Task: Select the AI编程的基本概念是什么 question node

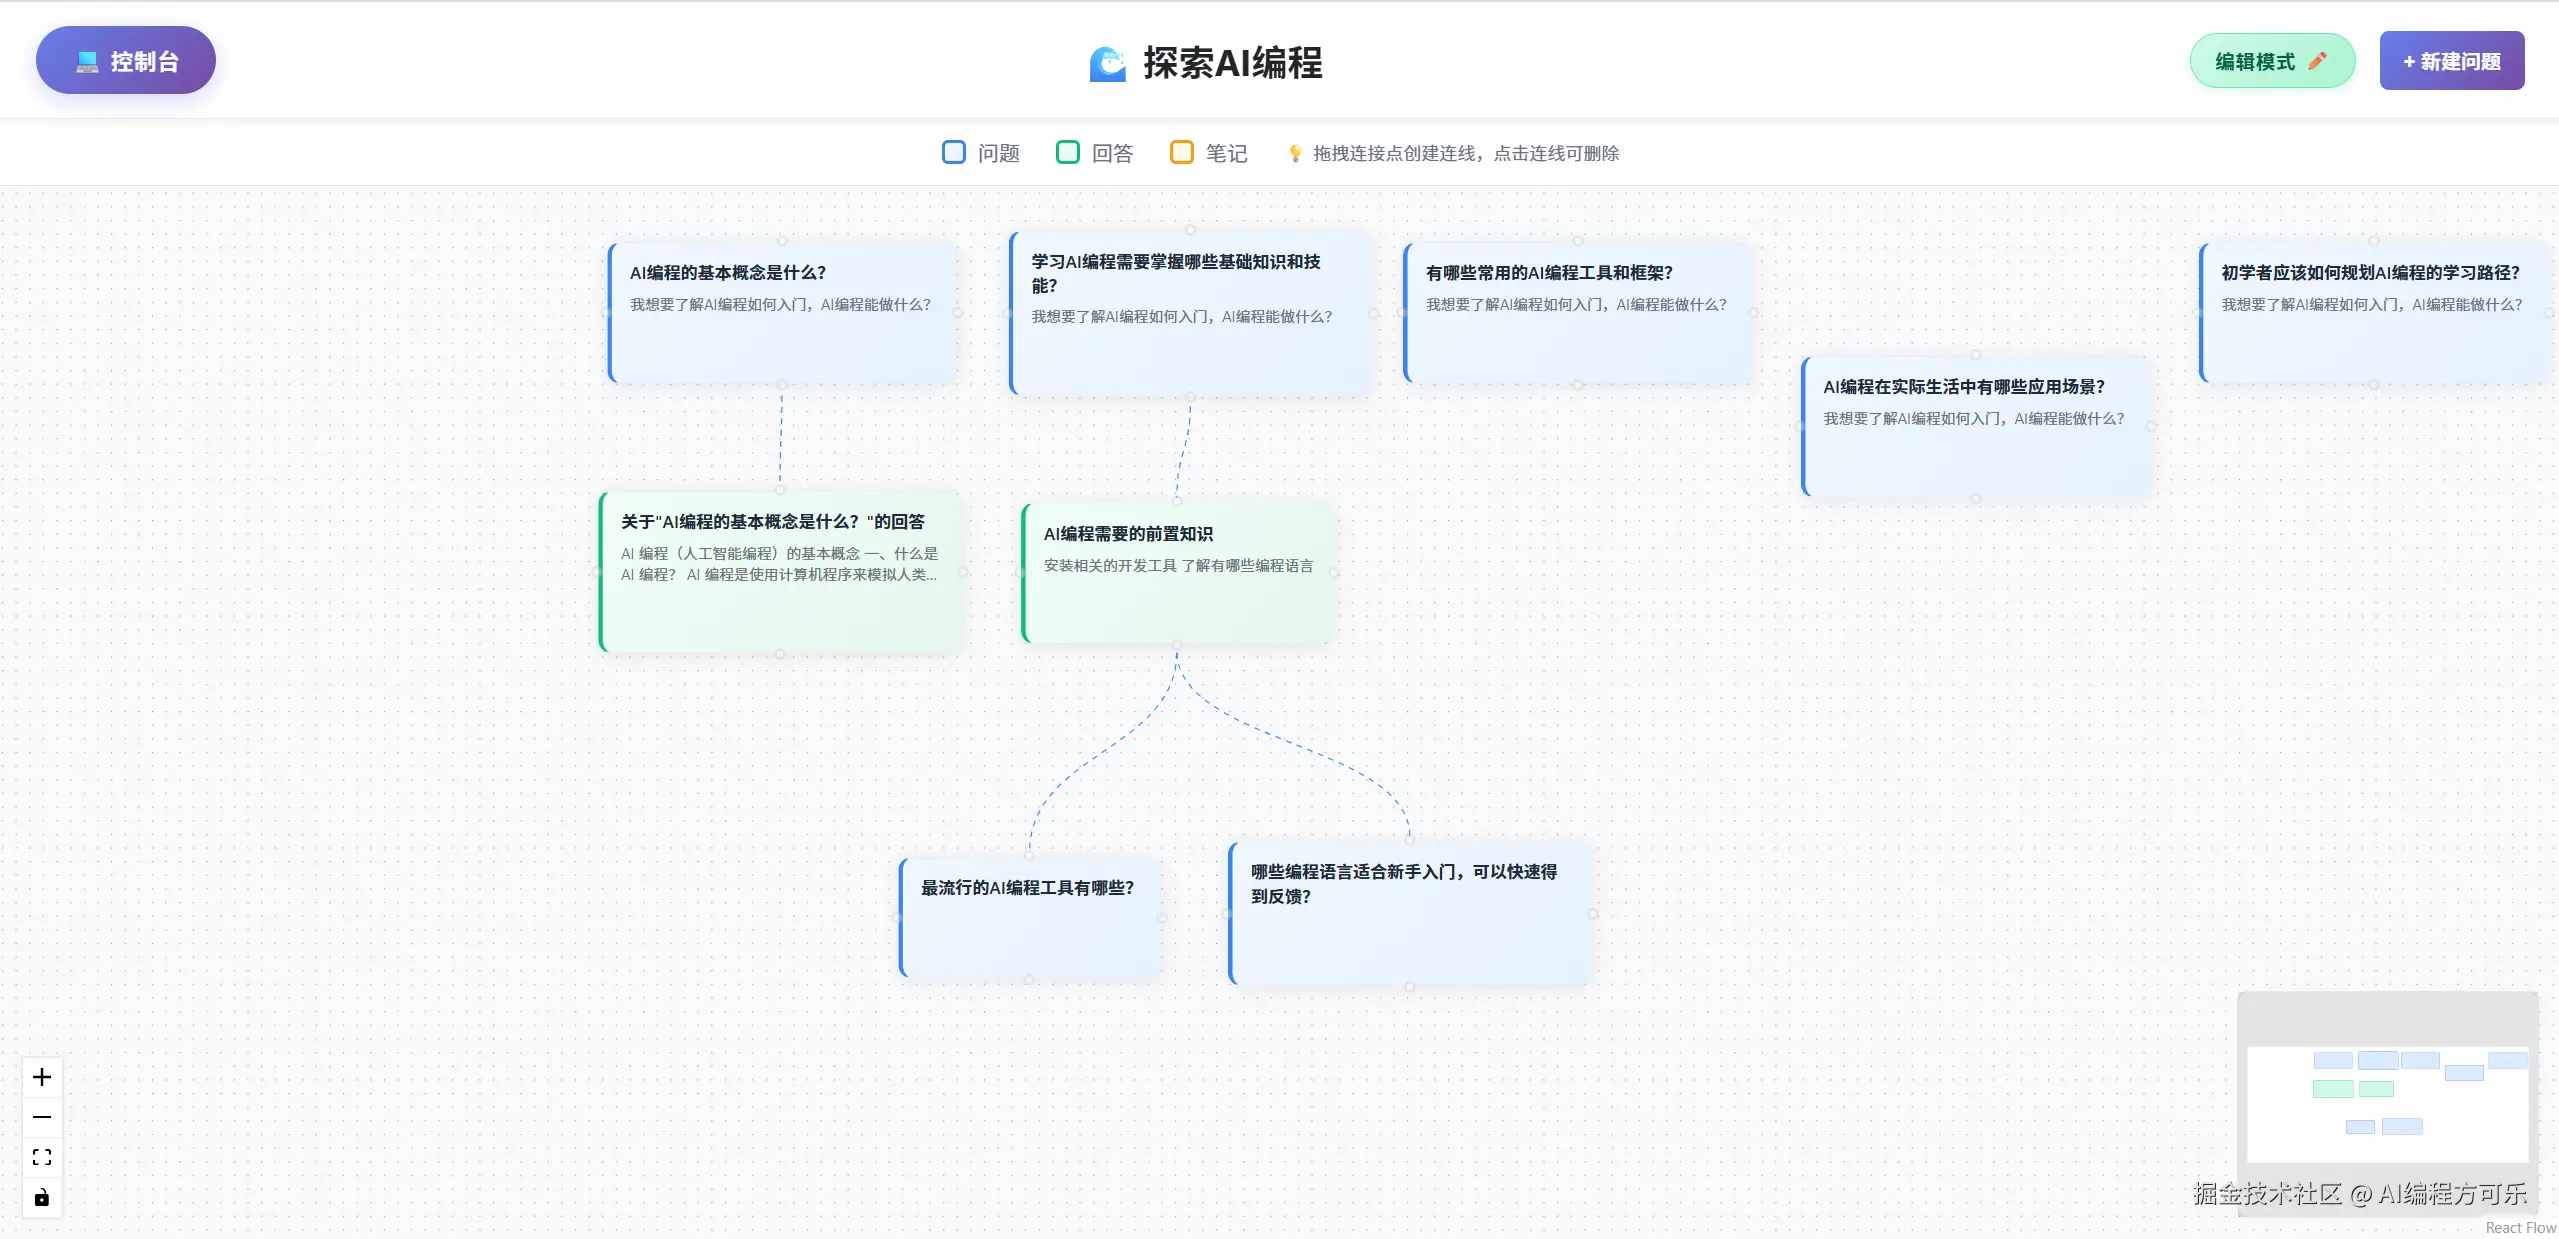Action: pos(782,313)
